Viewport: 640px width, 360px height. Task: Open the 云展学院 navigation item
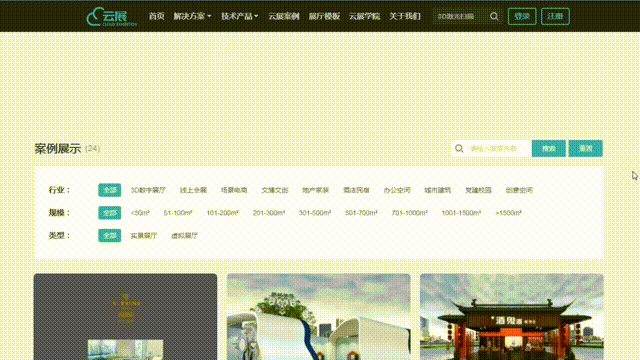[364, 16]
